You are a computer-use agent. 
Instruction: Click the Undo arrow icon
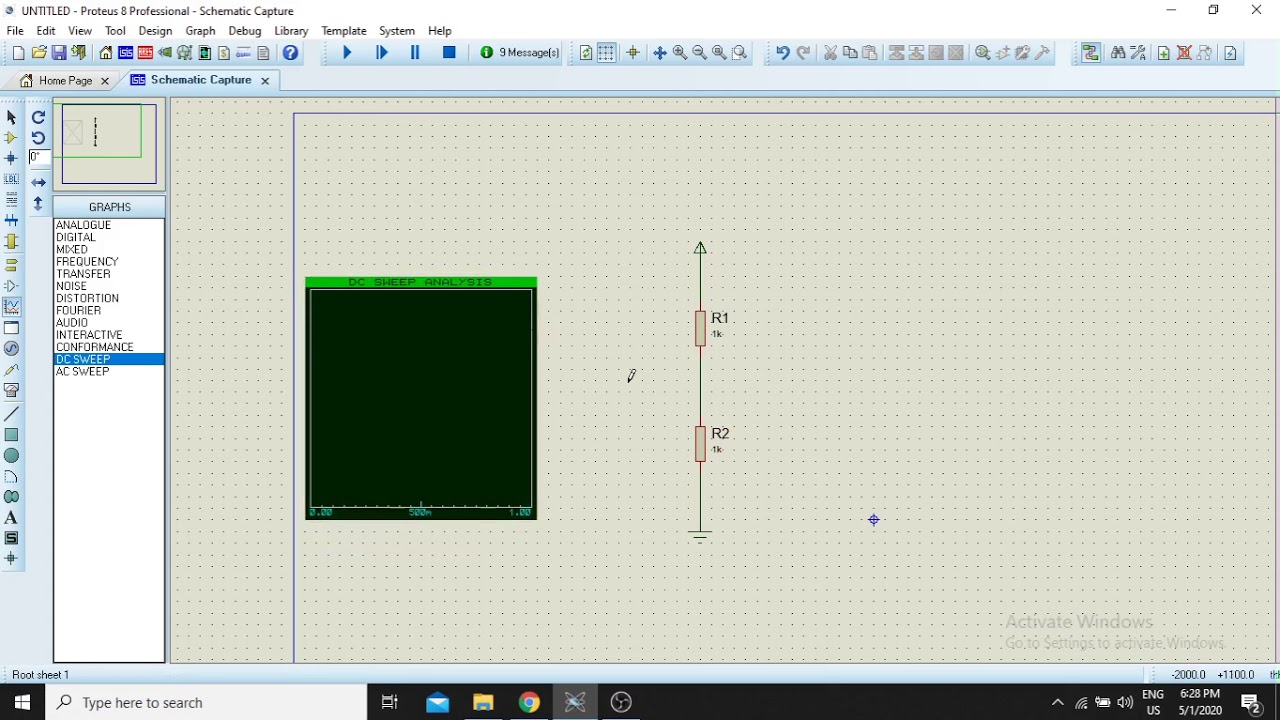tap(782, 53)
